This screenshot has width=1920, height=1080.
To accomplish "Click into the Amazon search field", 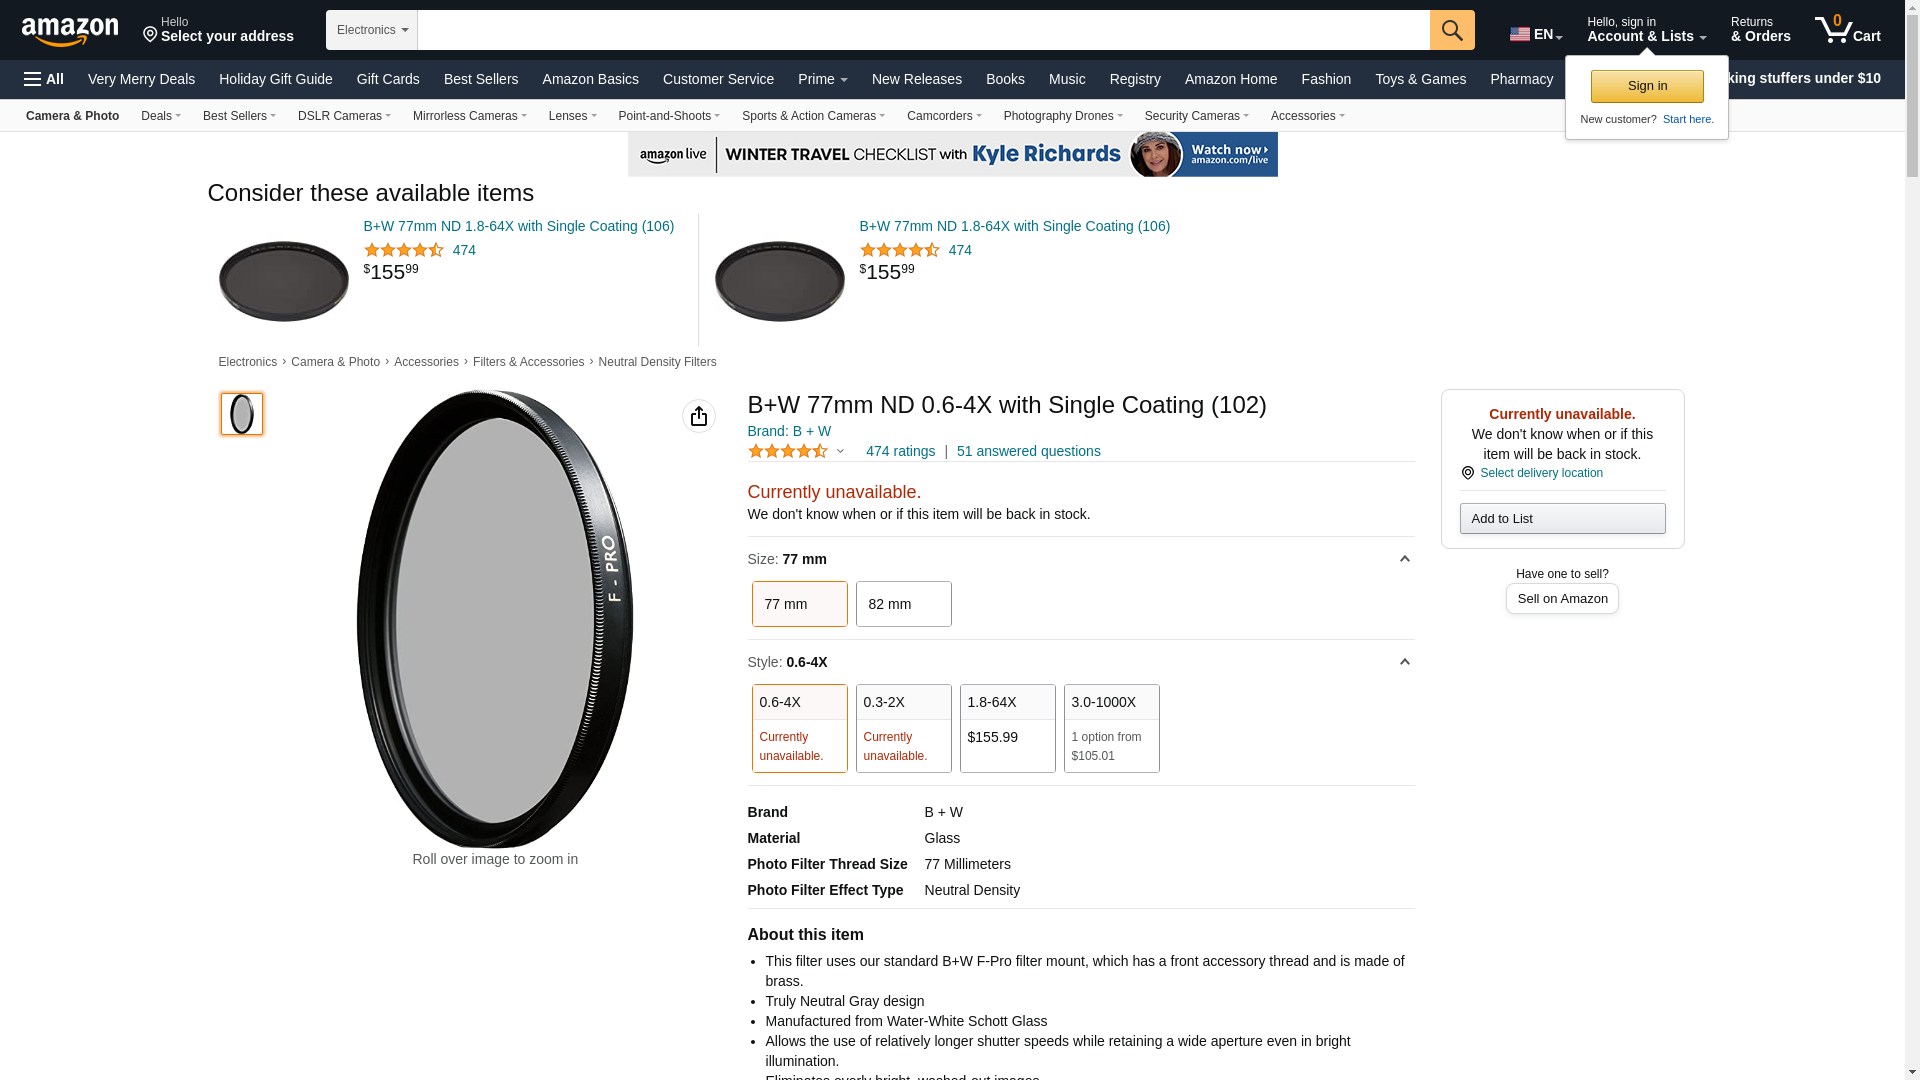I will click(922, 30).
